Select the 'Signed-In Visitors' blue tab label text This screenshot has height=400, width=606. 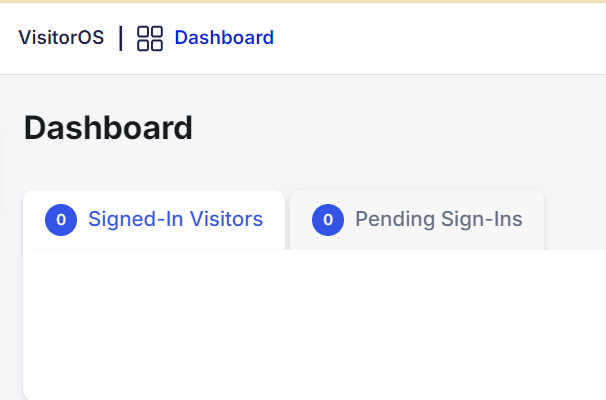[x=175, y=220]
